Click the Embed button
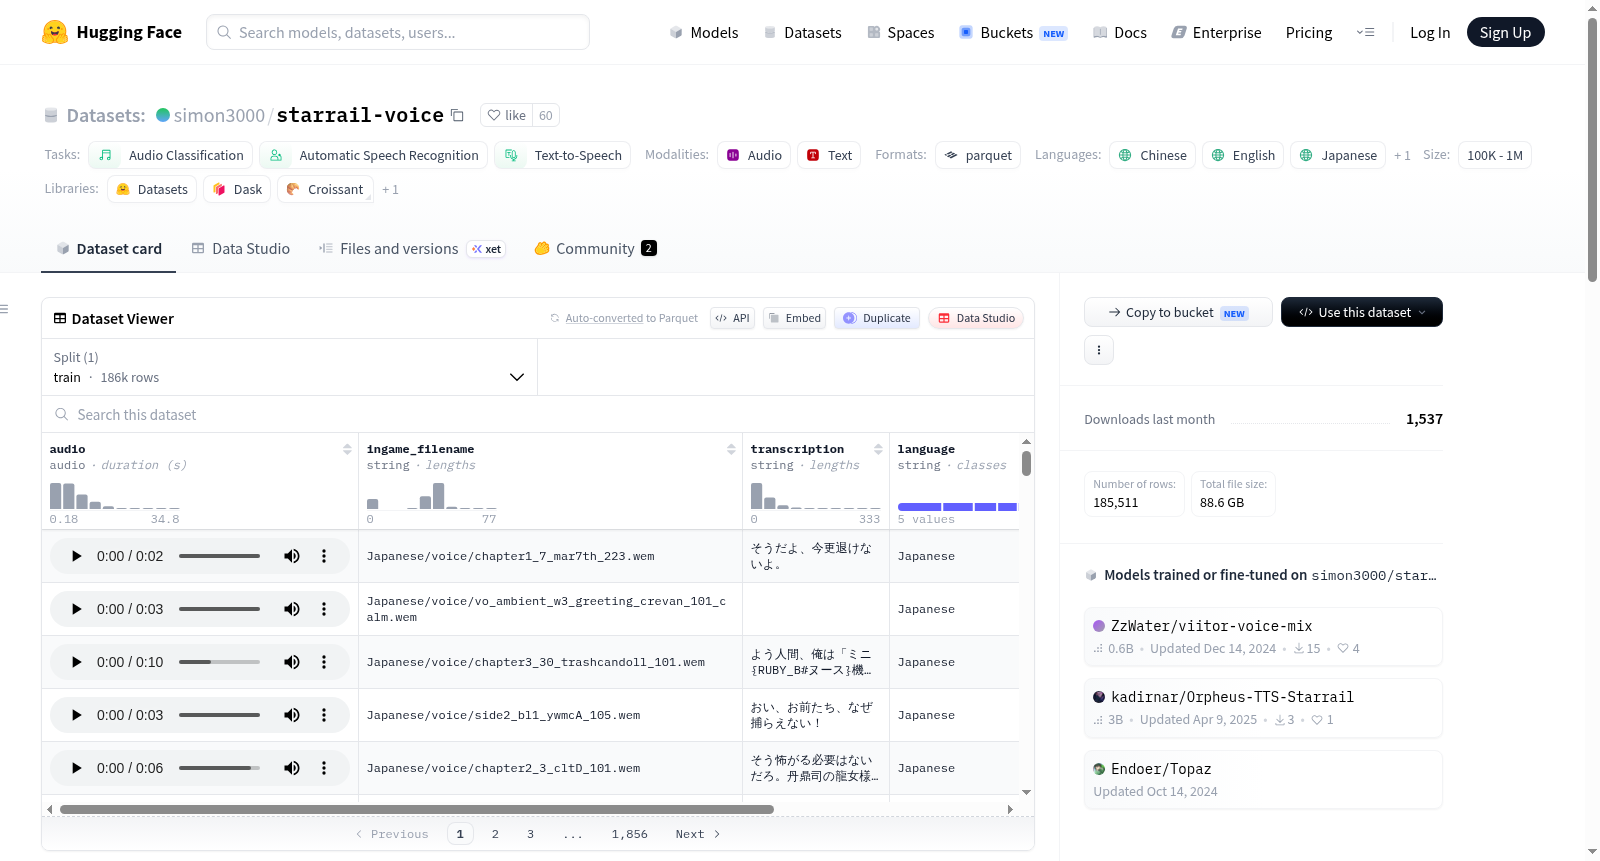This screenshot has width=1600, height=861. [794, 318]
